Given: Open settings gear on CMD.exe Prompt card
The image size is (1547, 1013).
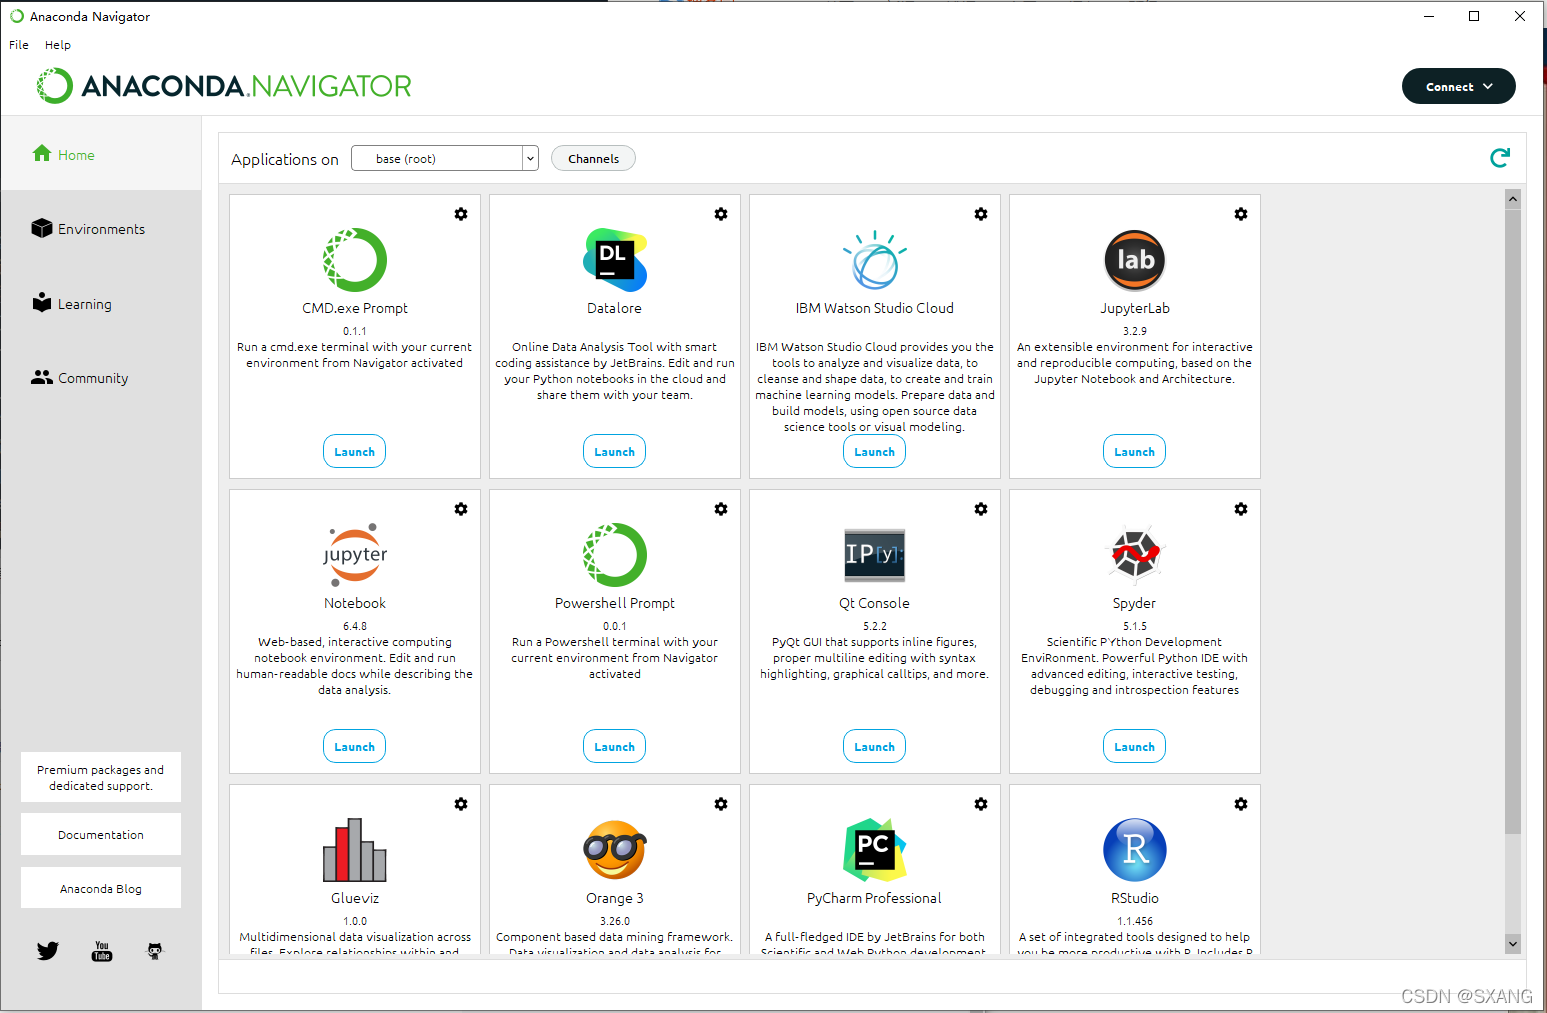Looking at the screenshot, I should pos(461,214).
